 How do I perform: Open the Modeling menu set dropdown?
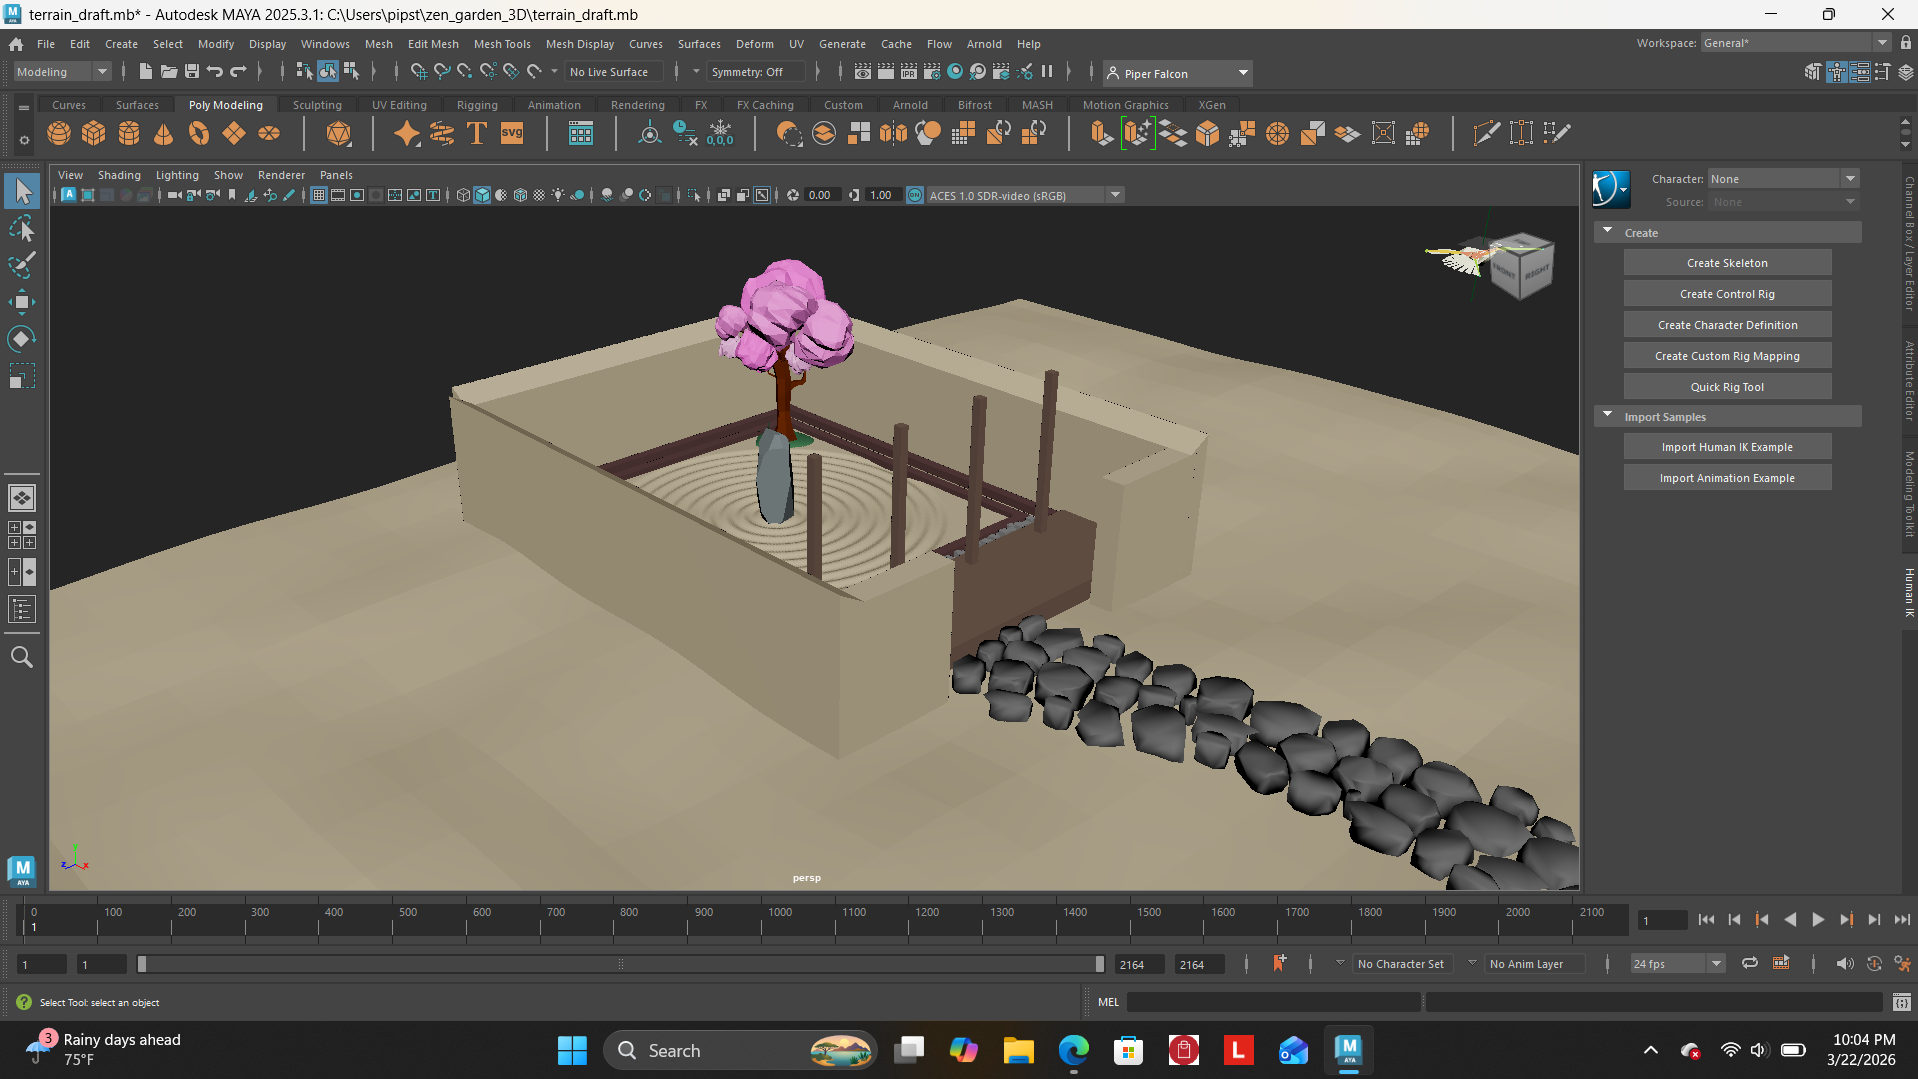(62, 72)
